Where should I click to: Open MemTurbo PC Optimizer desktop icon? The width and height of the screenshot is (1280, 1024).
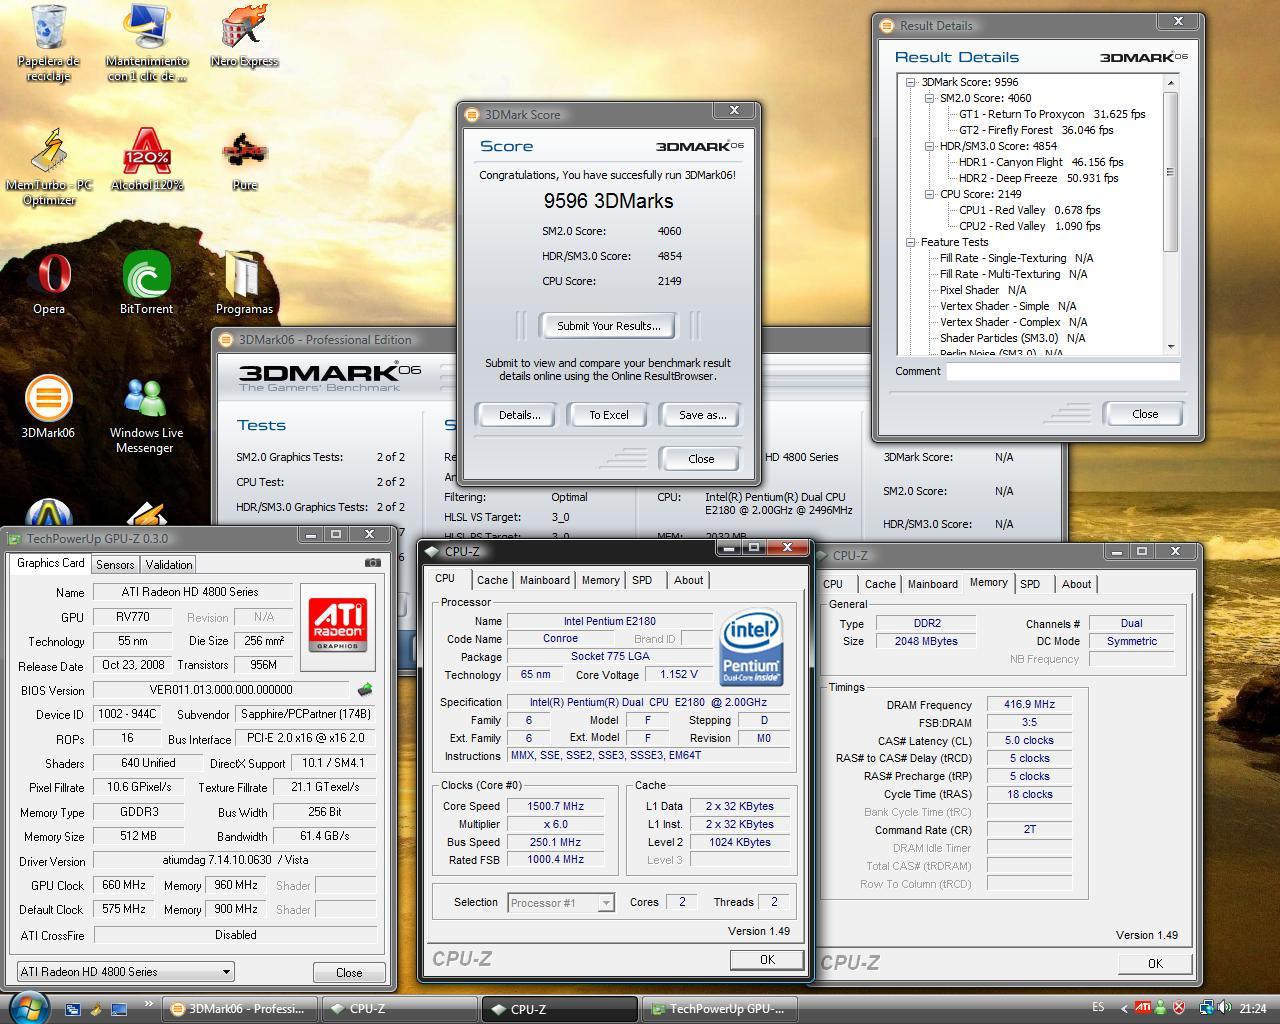pyautogui.click(x=48, y=166)
